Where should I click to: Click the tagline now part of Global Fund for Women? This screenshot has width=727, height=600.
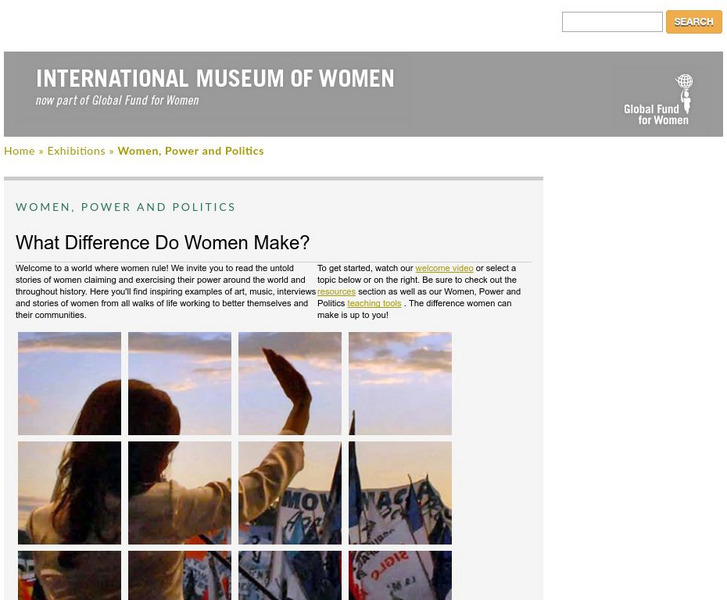117,101
